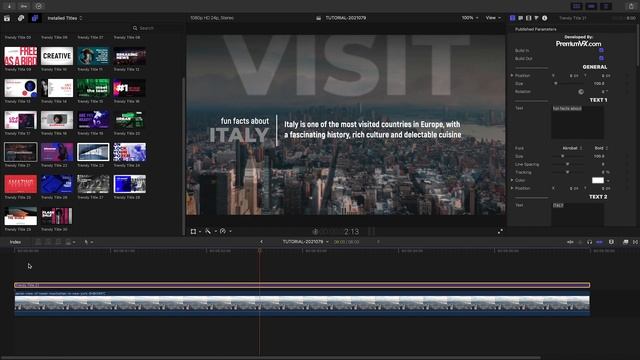Select the CREATIVE title thumbnail
Viewport: 640px width, 360px height.
[57, 56]
